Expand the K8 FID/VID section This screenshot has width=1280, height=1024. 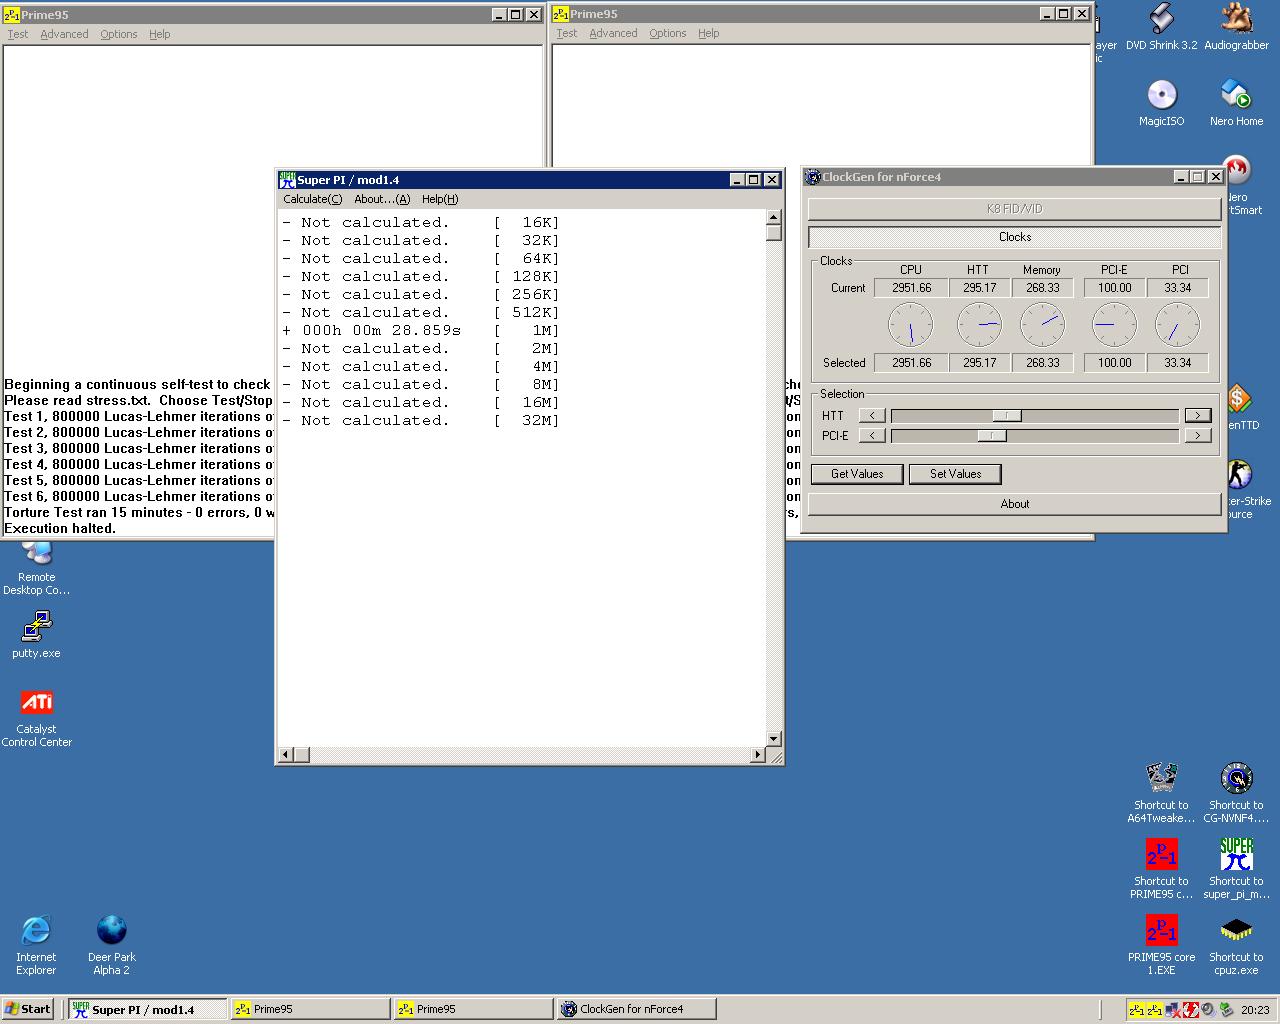tap(1014, 209)
